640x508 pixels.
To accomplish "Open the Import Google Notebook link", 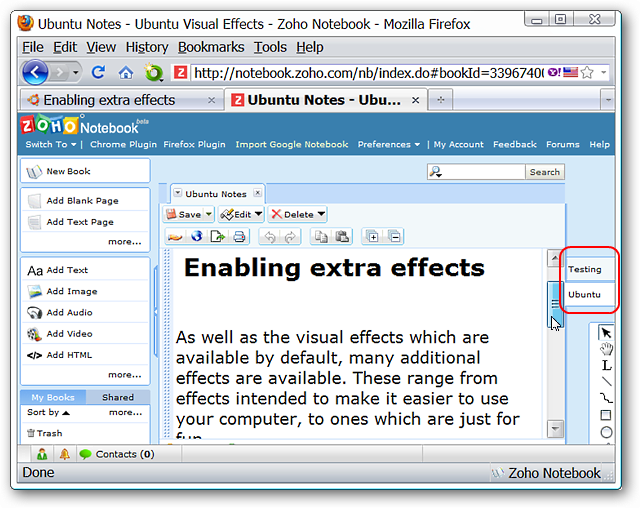I will coord(292,144).
